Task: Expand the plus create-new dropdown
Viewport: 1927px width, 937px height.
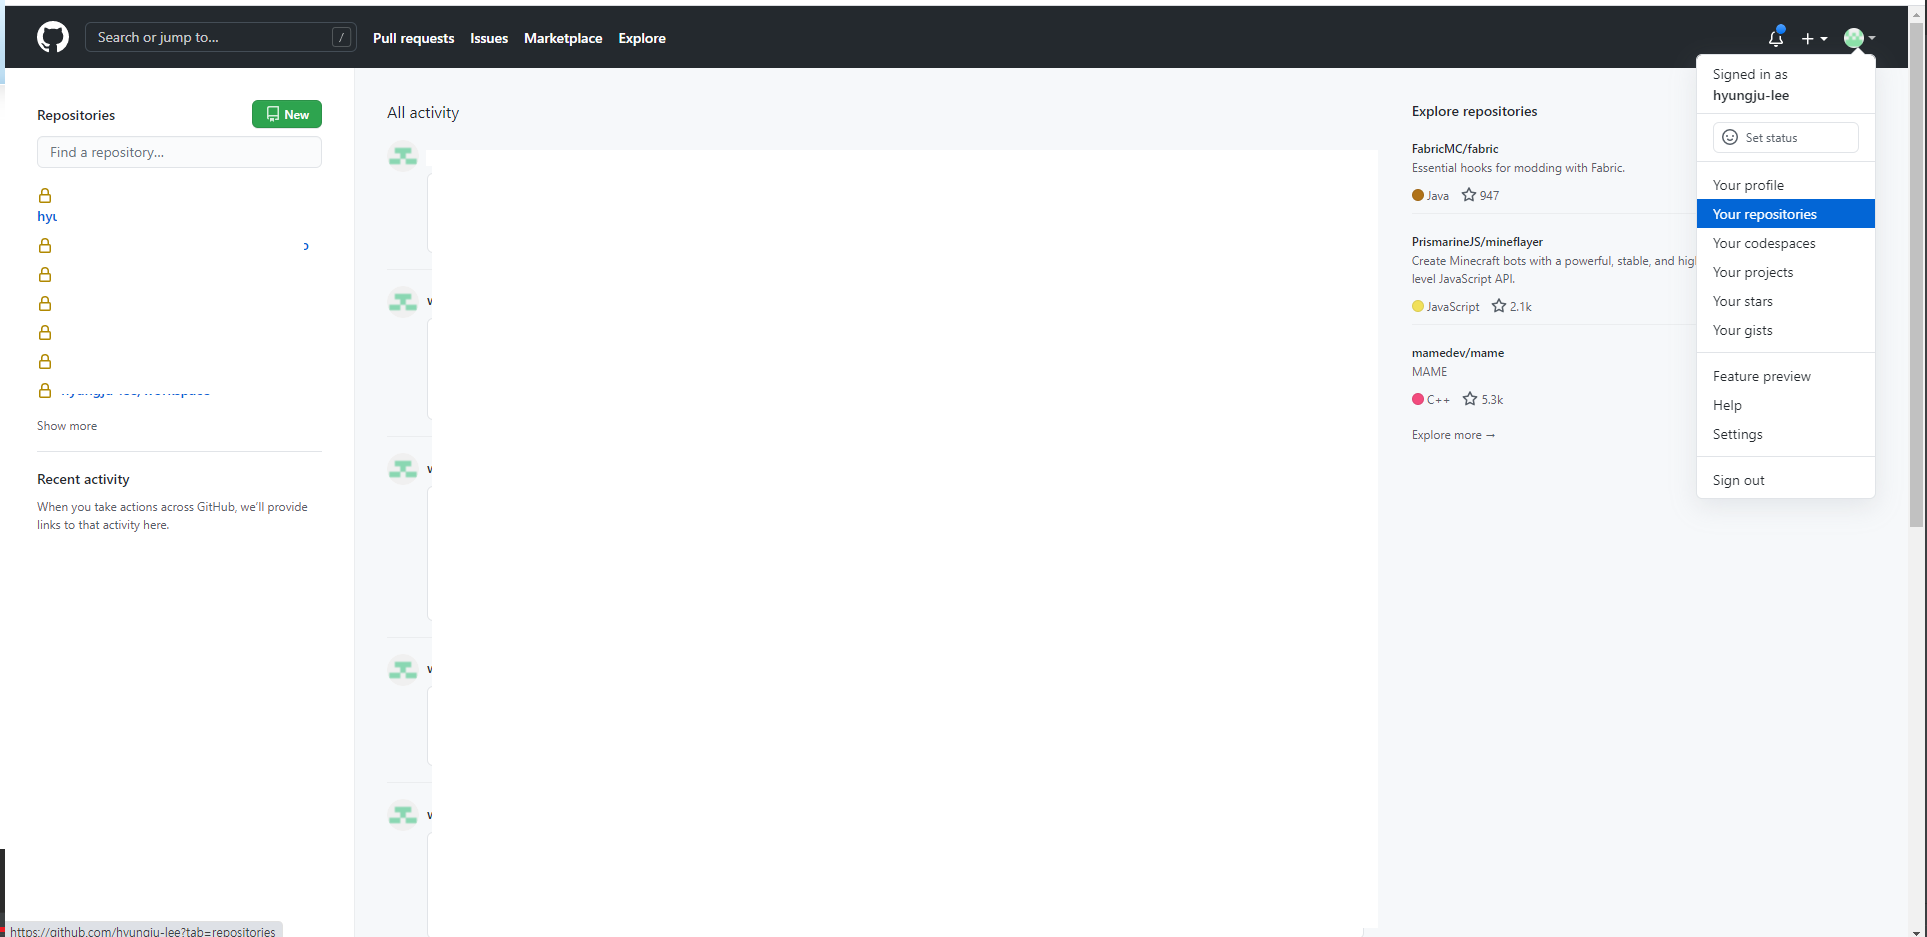Action: (x=1814, y=38)
